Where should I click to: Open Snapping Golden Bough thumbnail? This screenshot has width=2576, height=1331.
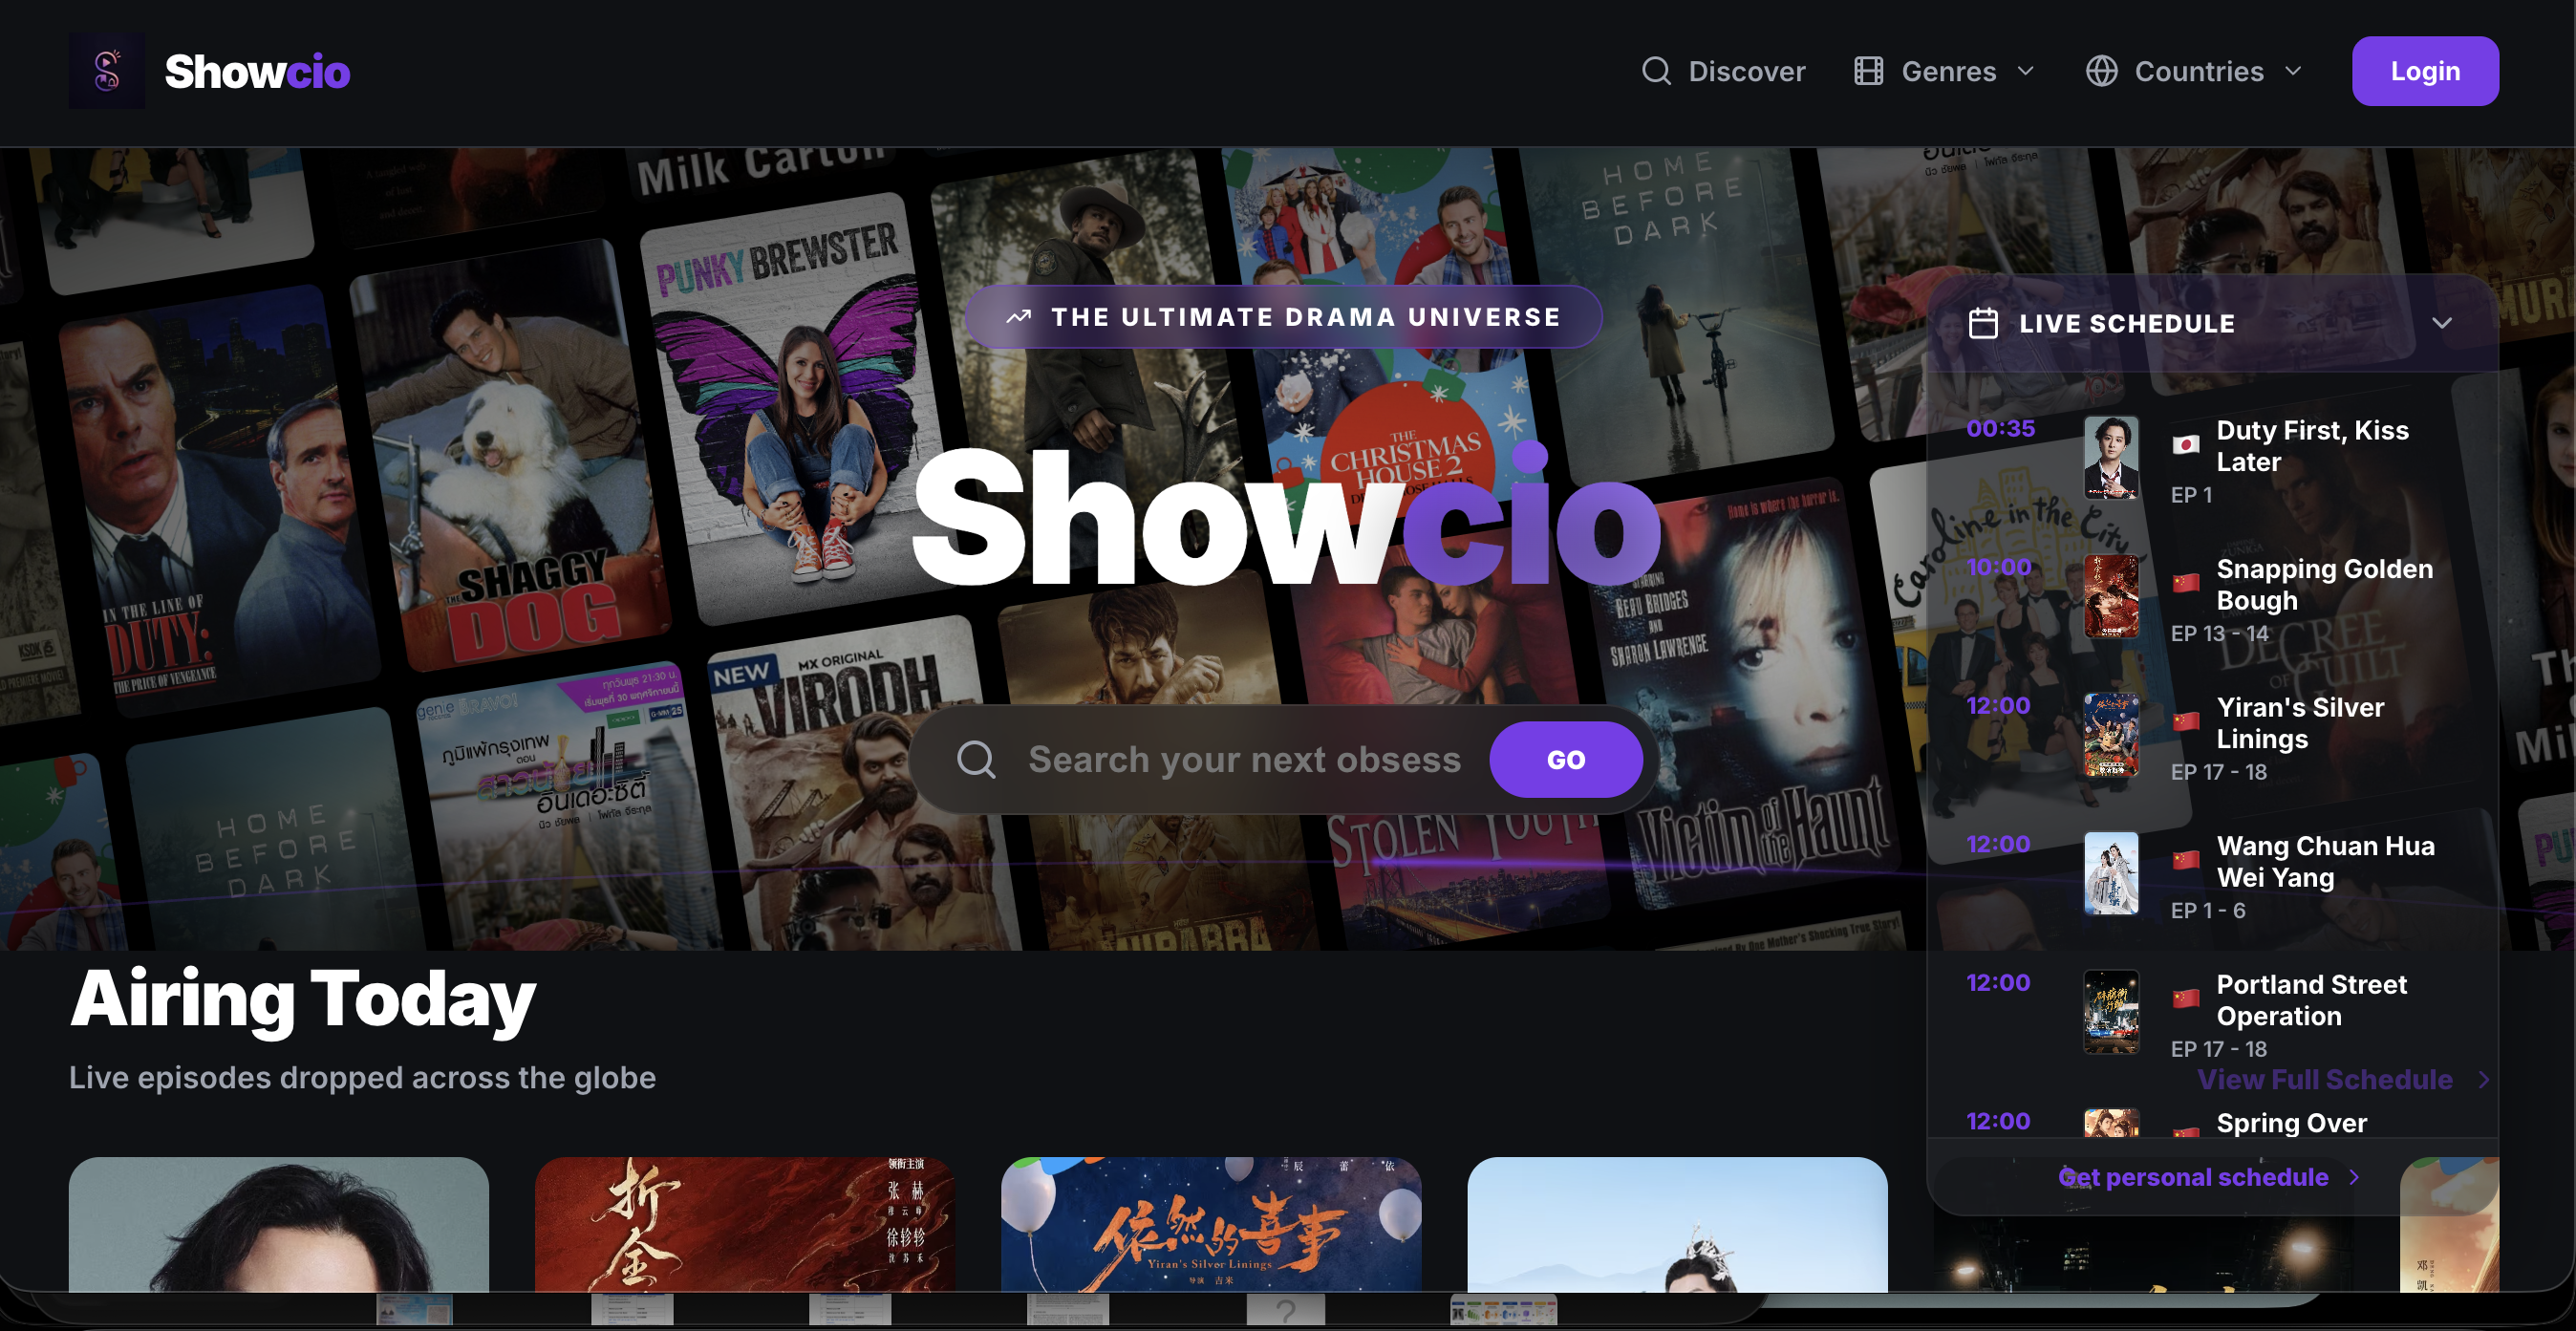pos(2111,597)
